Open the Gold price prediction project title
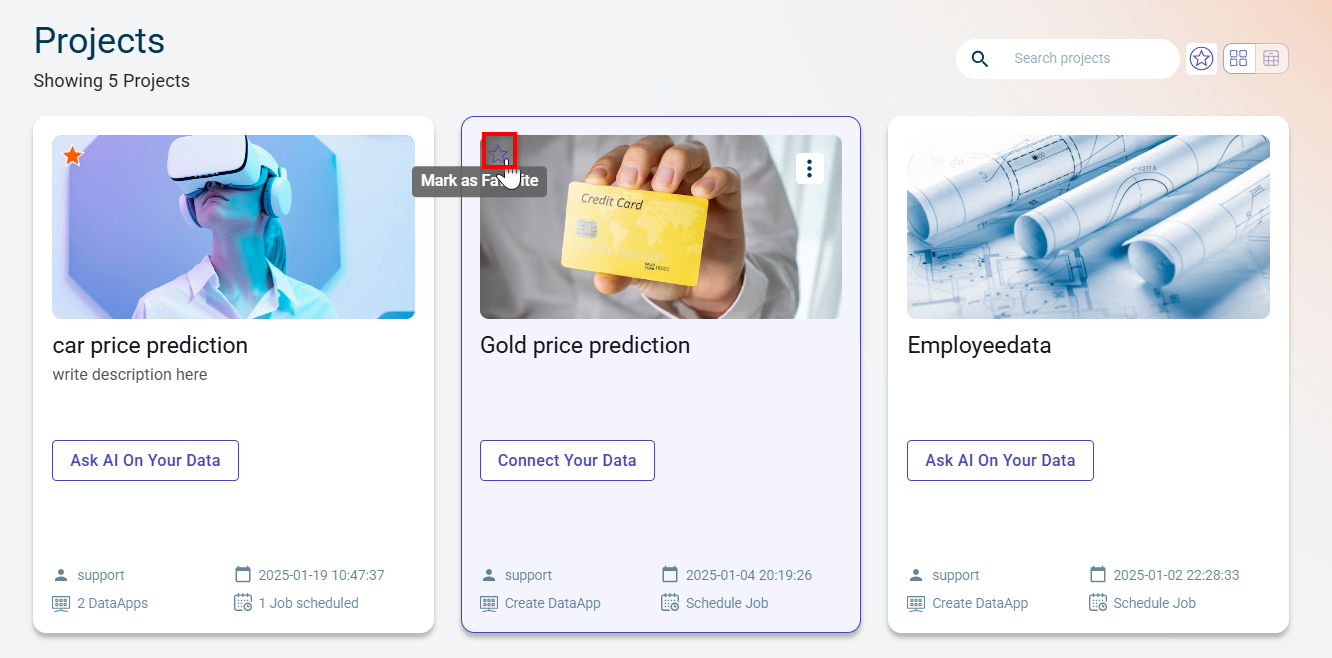 pos(585,345)
